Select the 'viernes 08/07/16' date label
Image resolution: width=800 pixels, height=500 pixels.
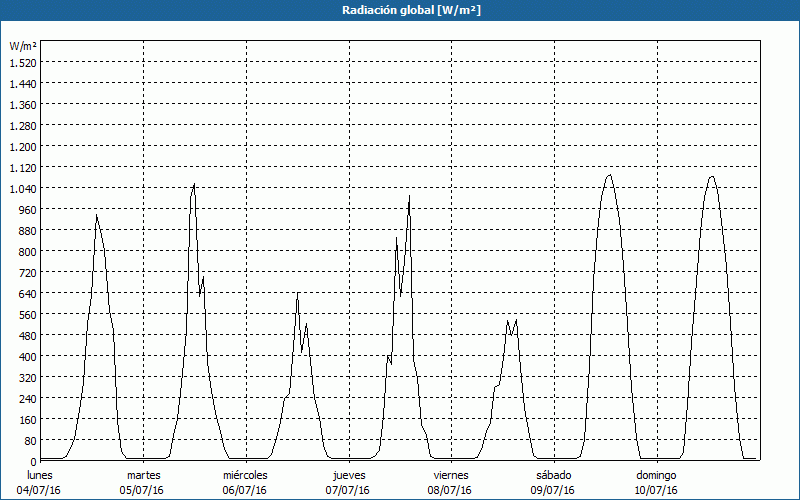[x=451, y=482]
